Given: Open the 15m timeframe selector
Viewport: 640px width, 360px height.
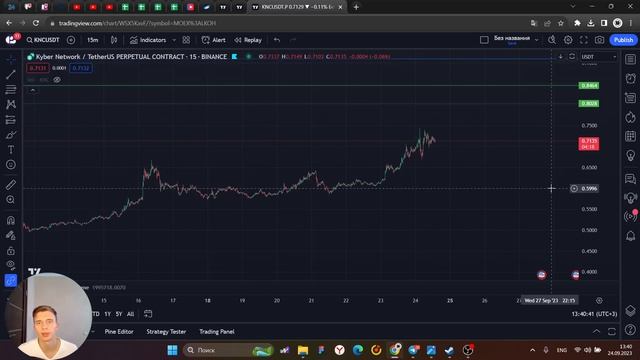Looking at the screenshot, I should click(93, 40).
